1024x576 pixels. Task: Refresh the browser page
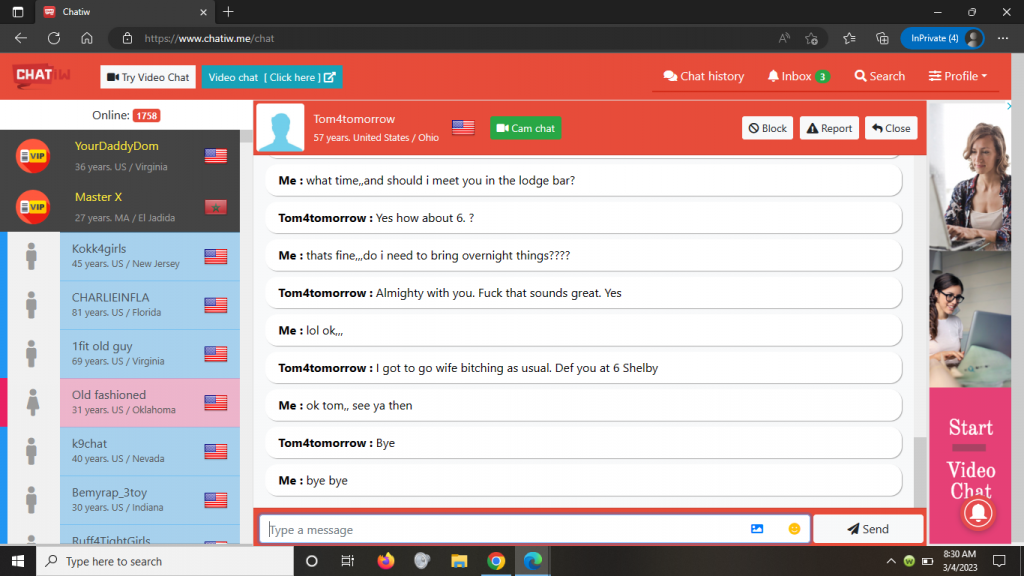pos(54,38)
